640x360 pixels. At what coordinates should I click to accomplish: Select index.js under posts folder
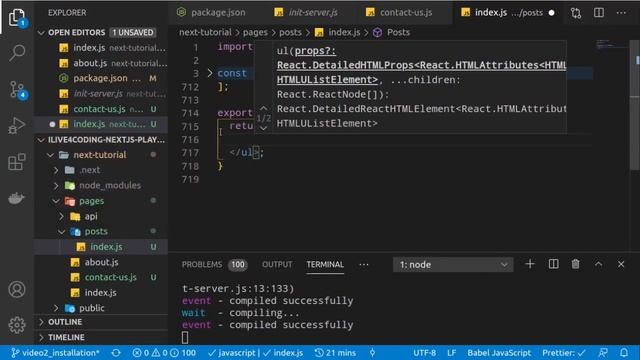(101, 247)
